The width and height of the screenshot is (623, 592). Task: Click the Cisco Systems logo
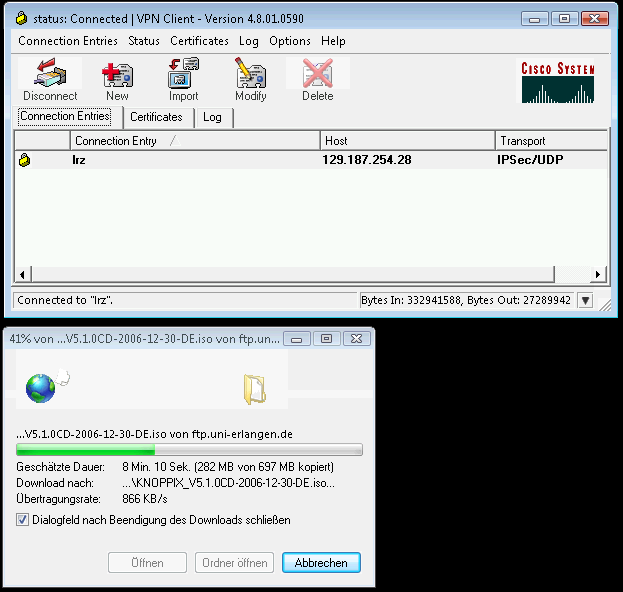[x=557, y=81]
